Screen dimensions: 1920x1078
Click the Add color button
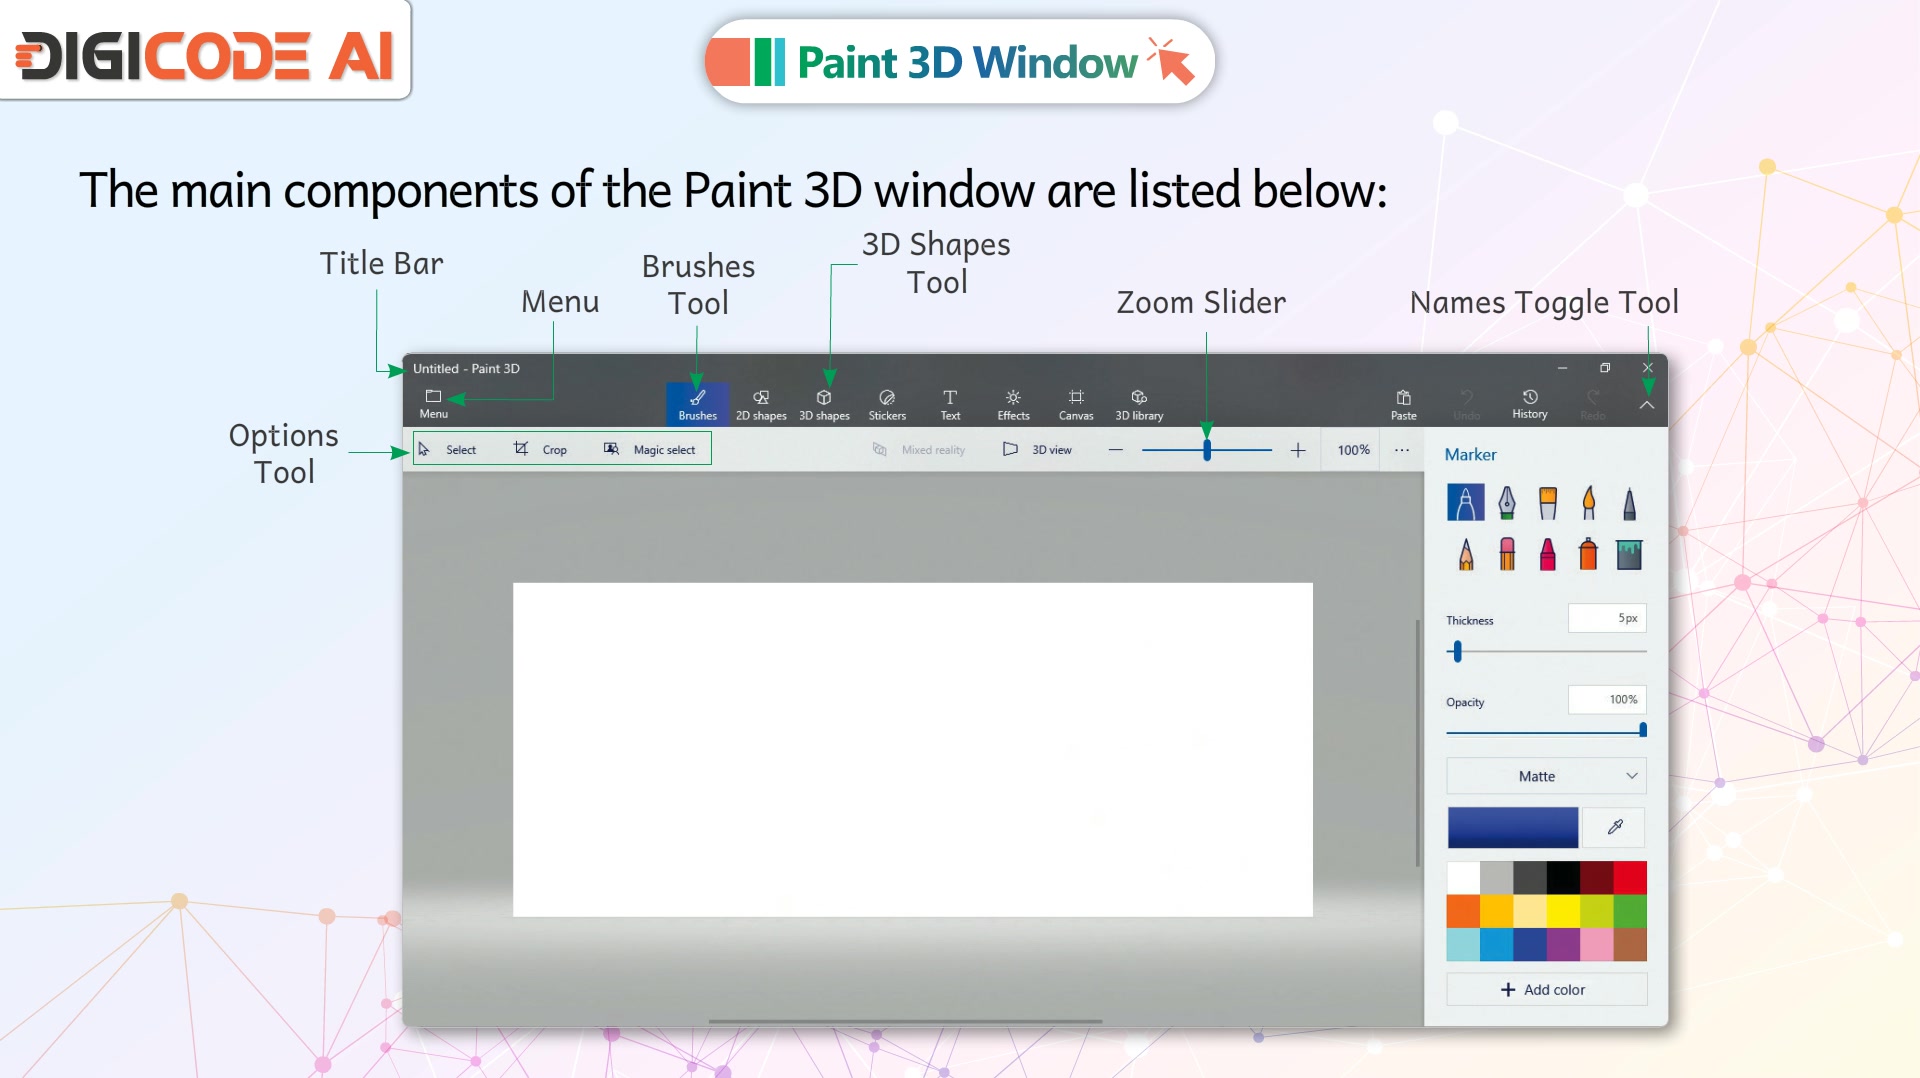[x=1546, y=989]
